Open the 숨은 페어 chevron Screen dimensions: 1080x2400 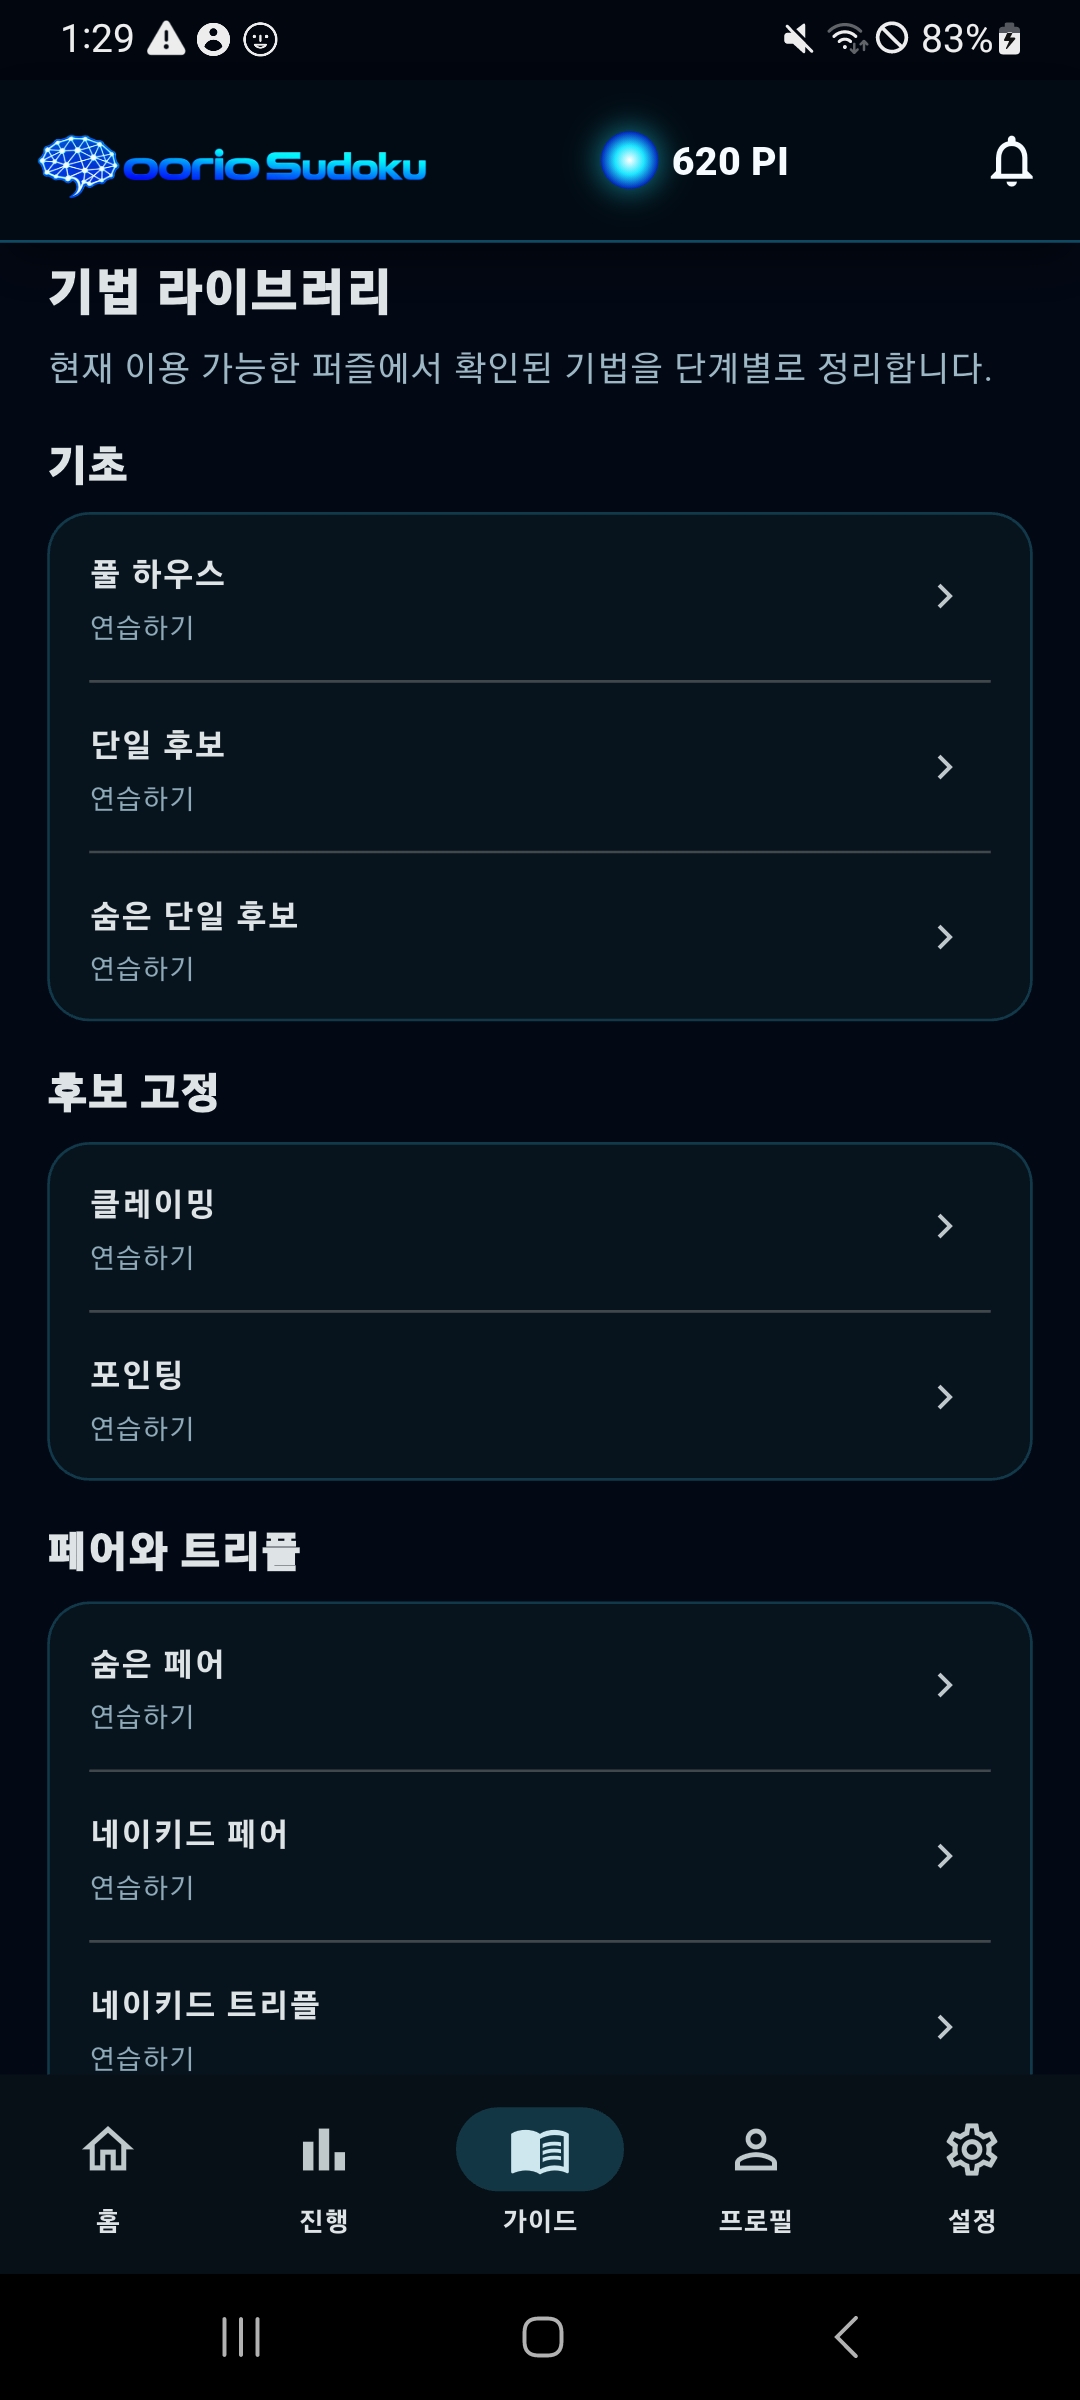point(944,1685)
